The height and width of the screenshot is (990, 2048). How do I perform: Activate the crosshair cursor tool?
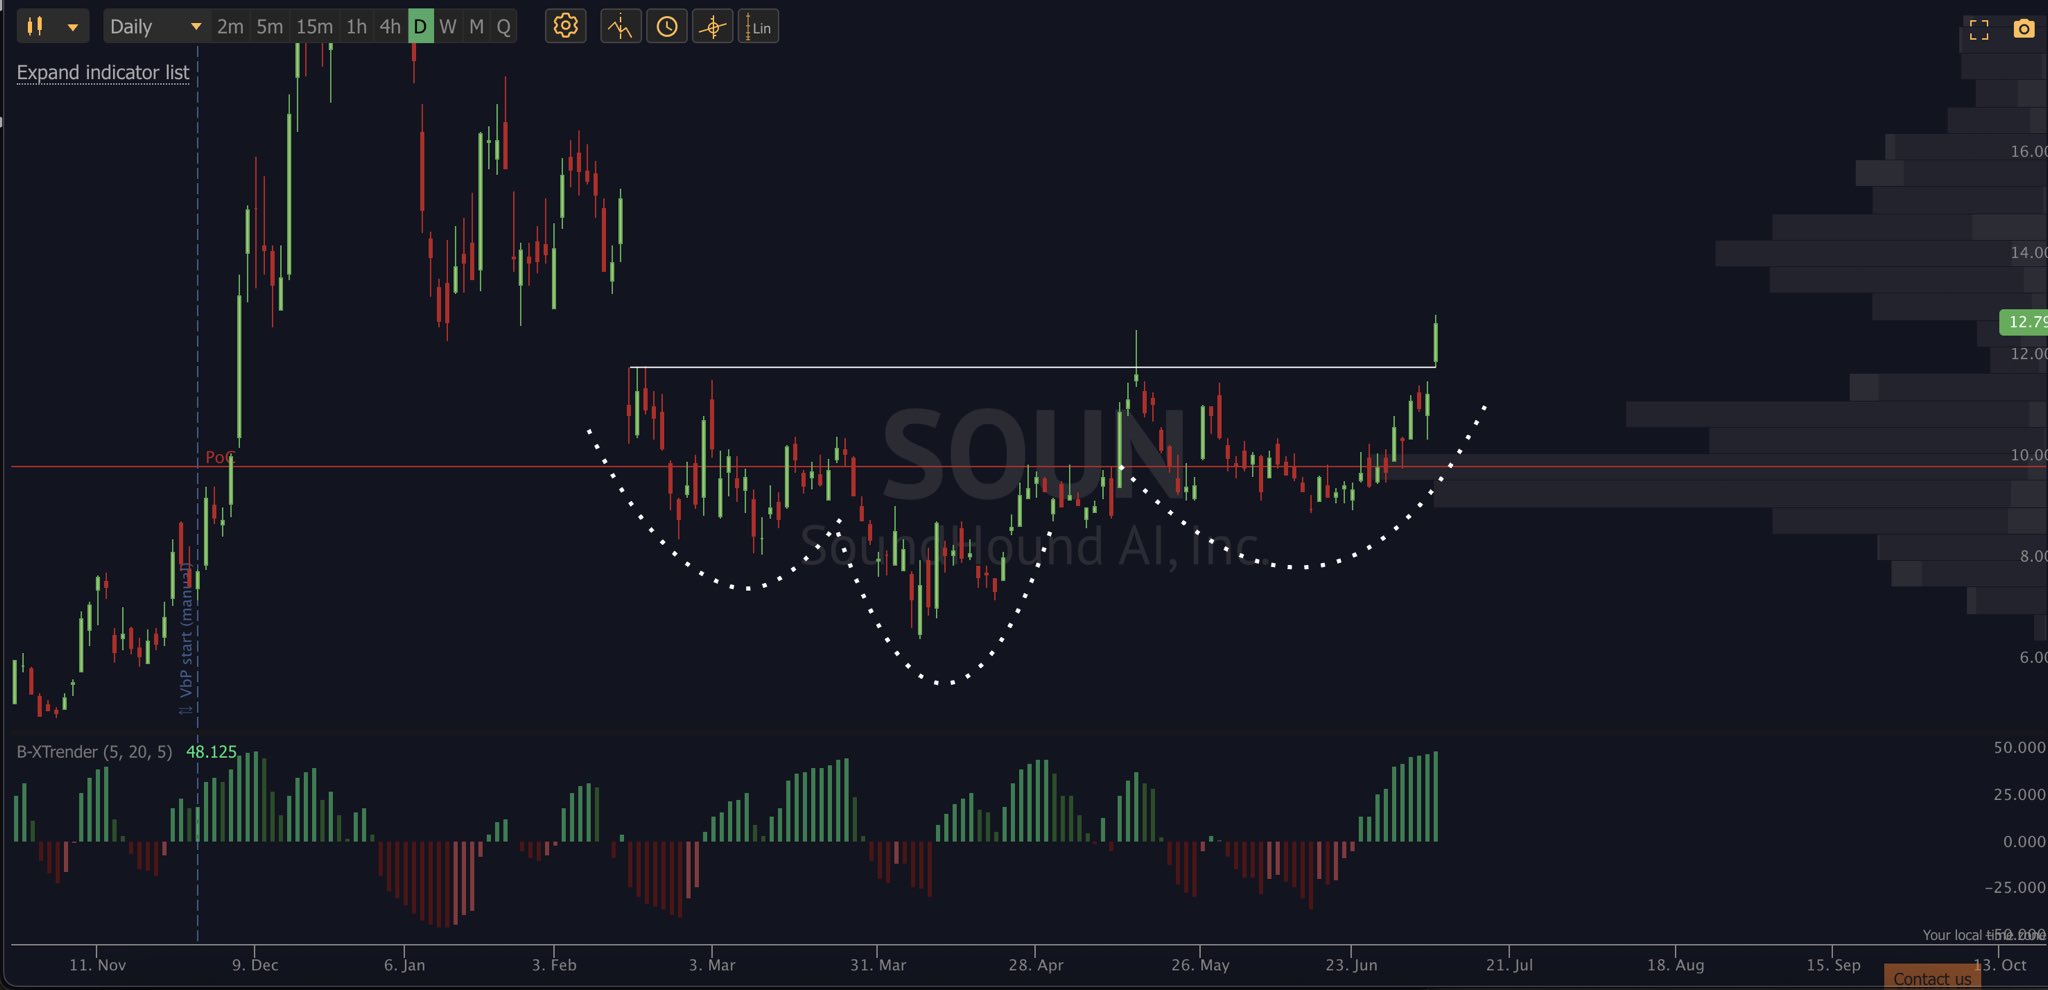712,27
